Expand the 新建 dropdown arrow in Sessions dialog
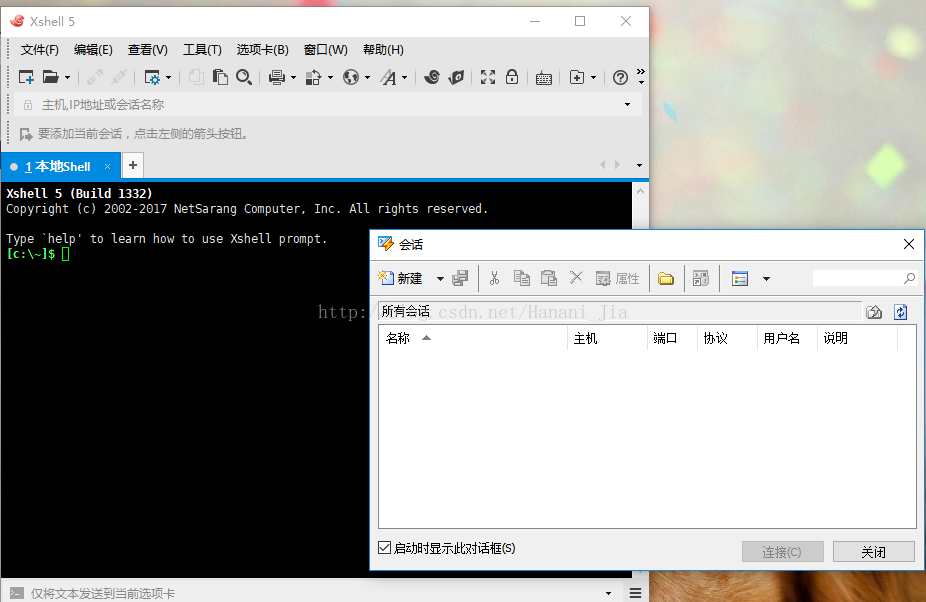926x602 pixels. 440,279
